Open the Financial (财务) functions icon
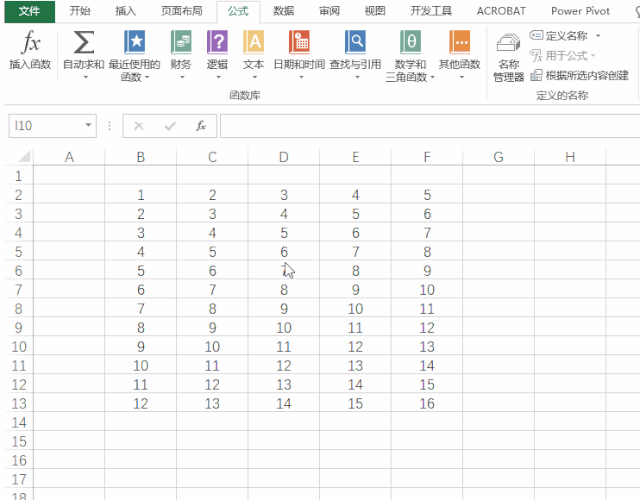The width and height of the screenshot is (640, 500). coord(181,42)
